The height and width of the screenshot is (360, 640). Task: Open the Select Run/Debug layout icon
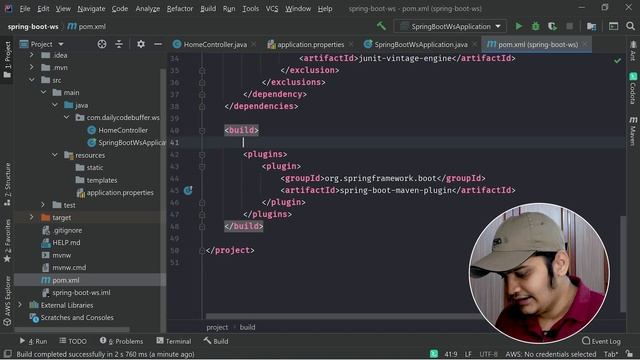coord(613,26)
